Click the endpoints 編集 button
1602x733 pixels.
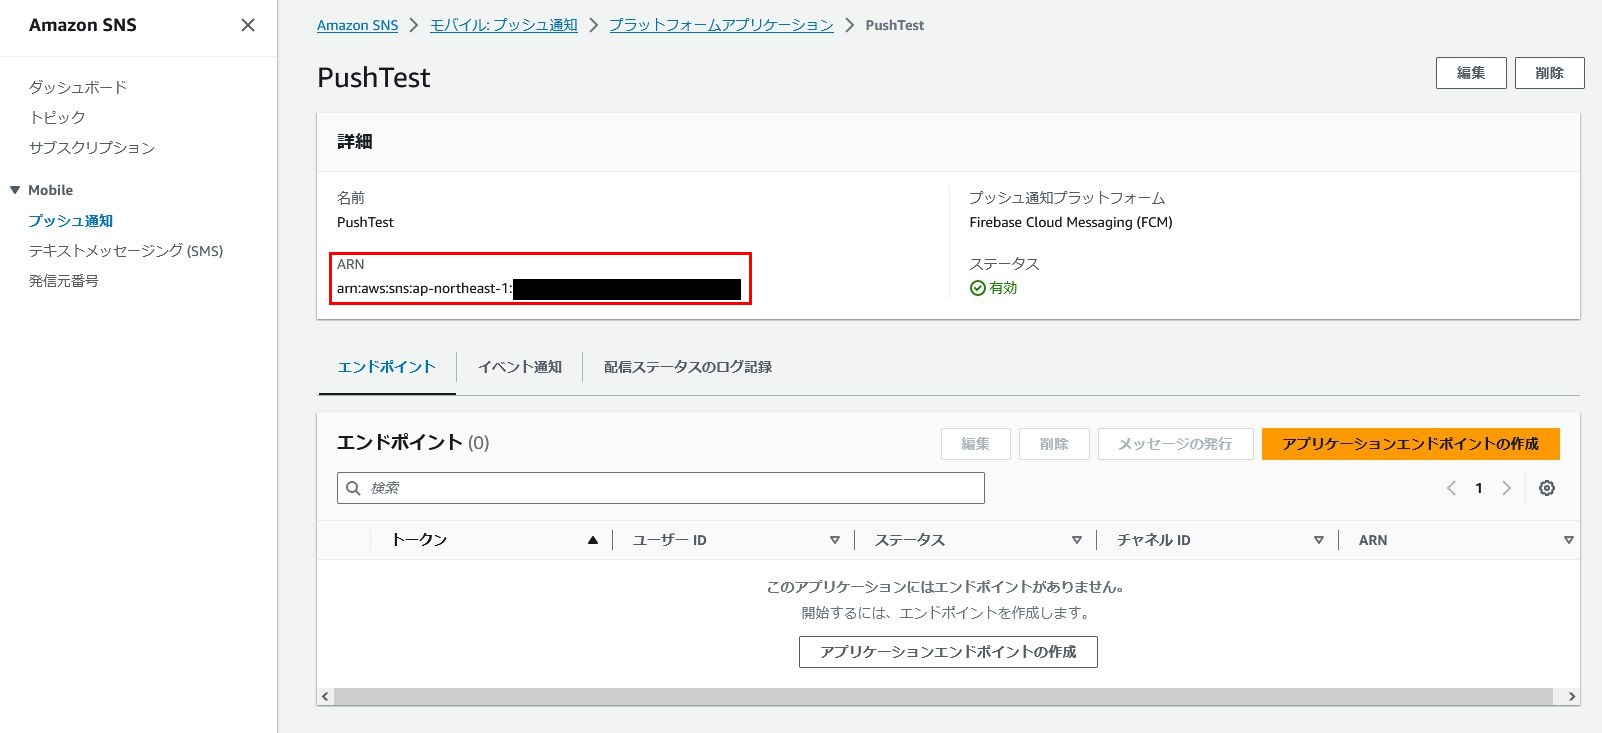[x=975, y=444]
